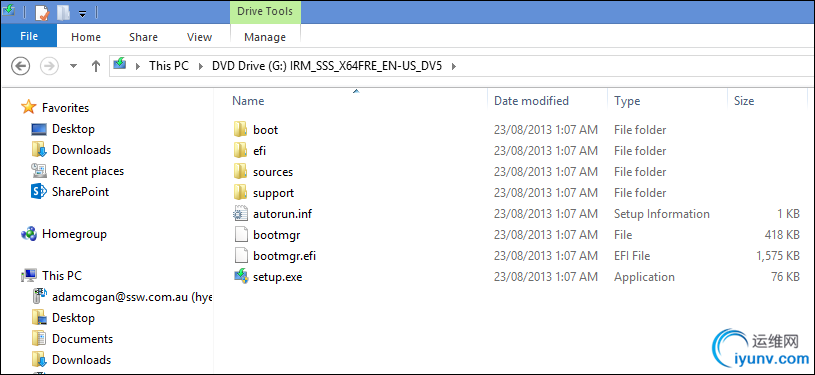Click the Forward navigation arrow

pos(49,66)
